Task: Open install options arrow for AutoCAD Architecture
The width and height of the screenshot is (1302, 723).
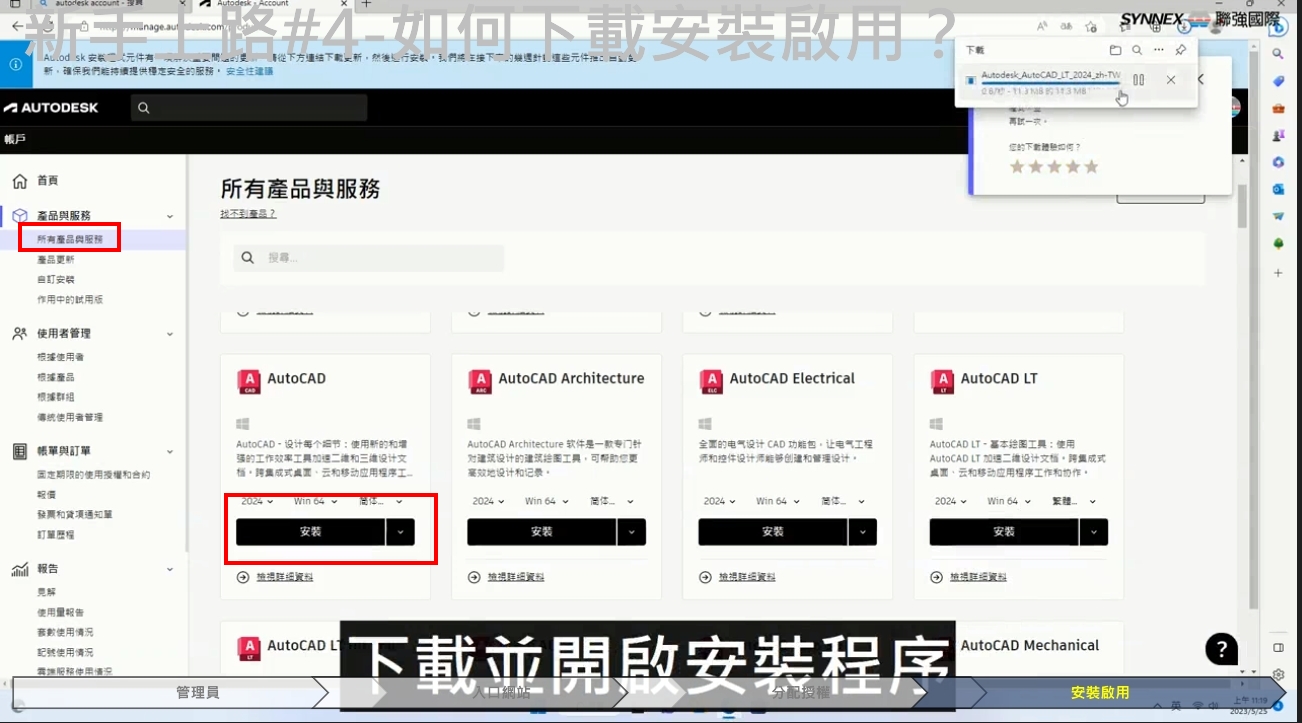Action: [x=631, y=532]
